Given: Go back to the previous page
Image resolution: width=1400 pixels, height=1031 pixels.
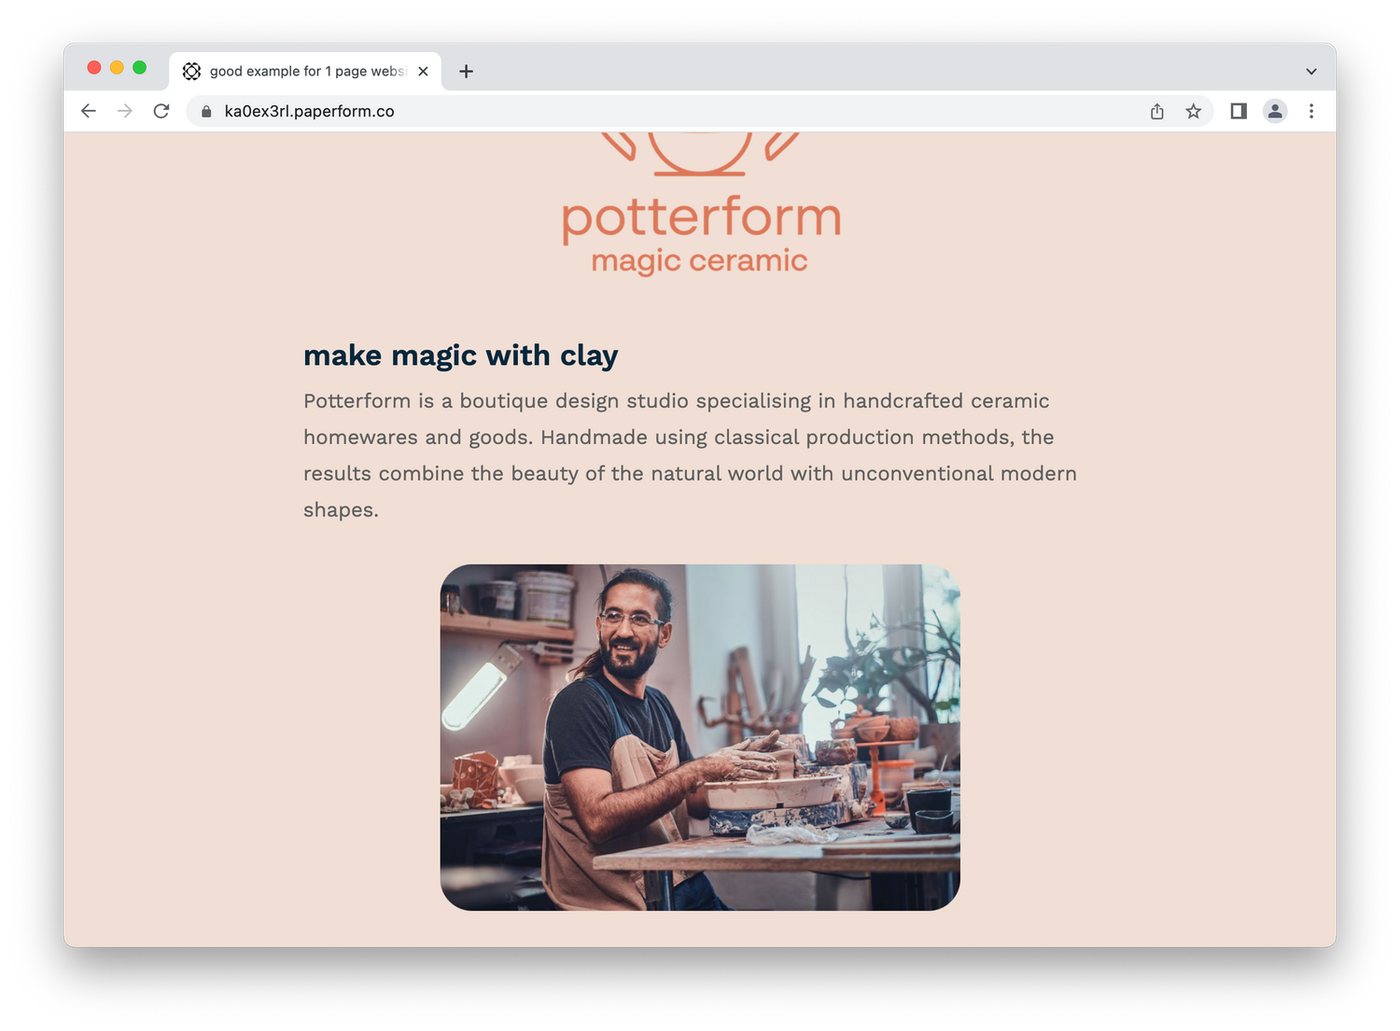Looking at the screenshot, I should [x=89, y=111].
